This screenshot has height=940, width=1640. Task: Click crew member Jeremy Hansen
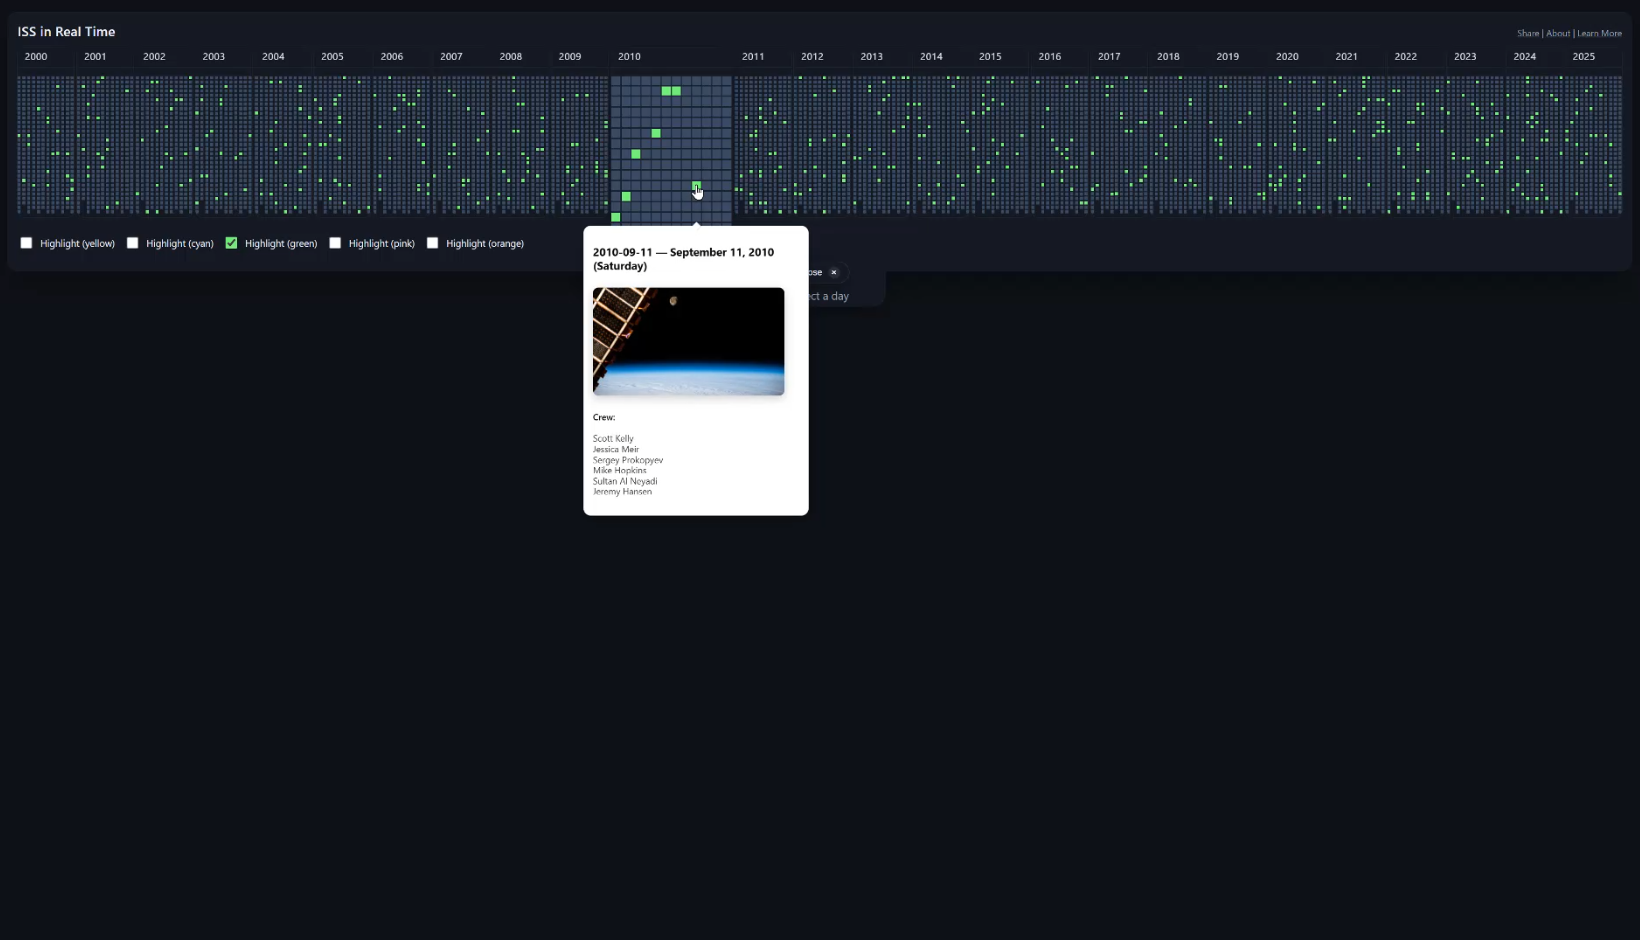(x=622, y=491)
